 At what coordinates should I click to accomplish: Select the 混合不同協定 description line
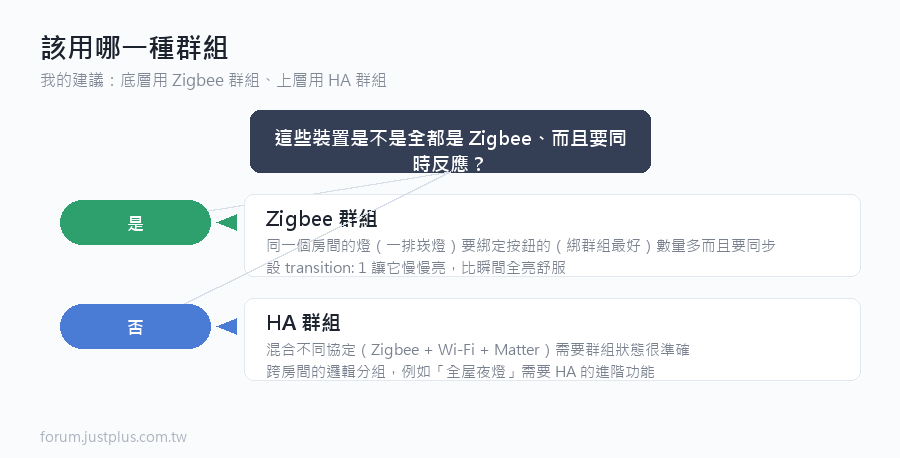click(x=478, y=350)
